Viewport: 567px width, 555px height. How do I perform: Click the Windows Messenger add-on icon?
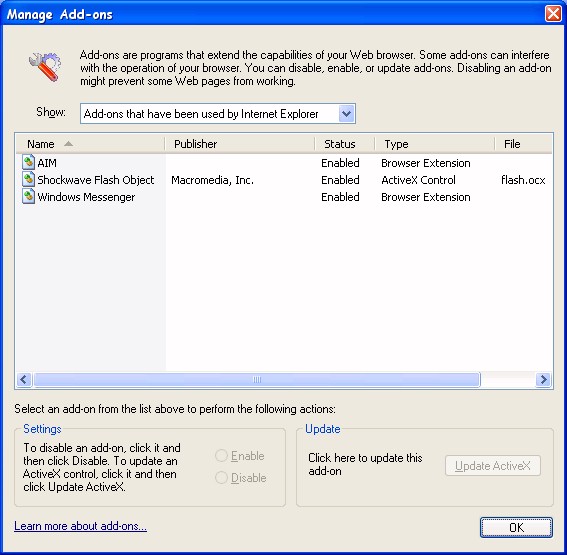click(x=28, y=196)
